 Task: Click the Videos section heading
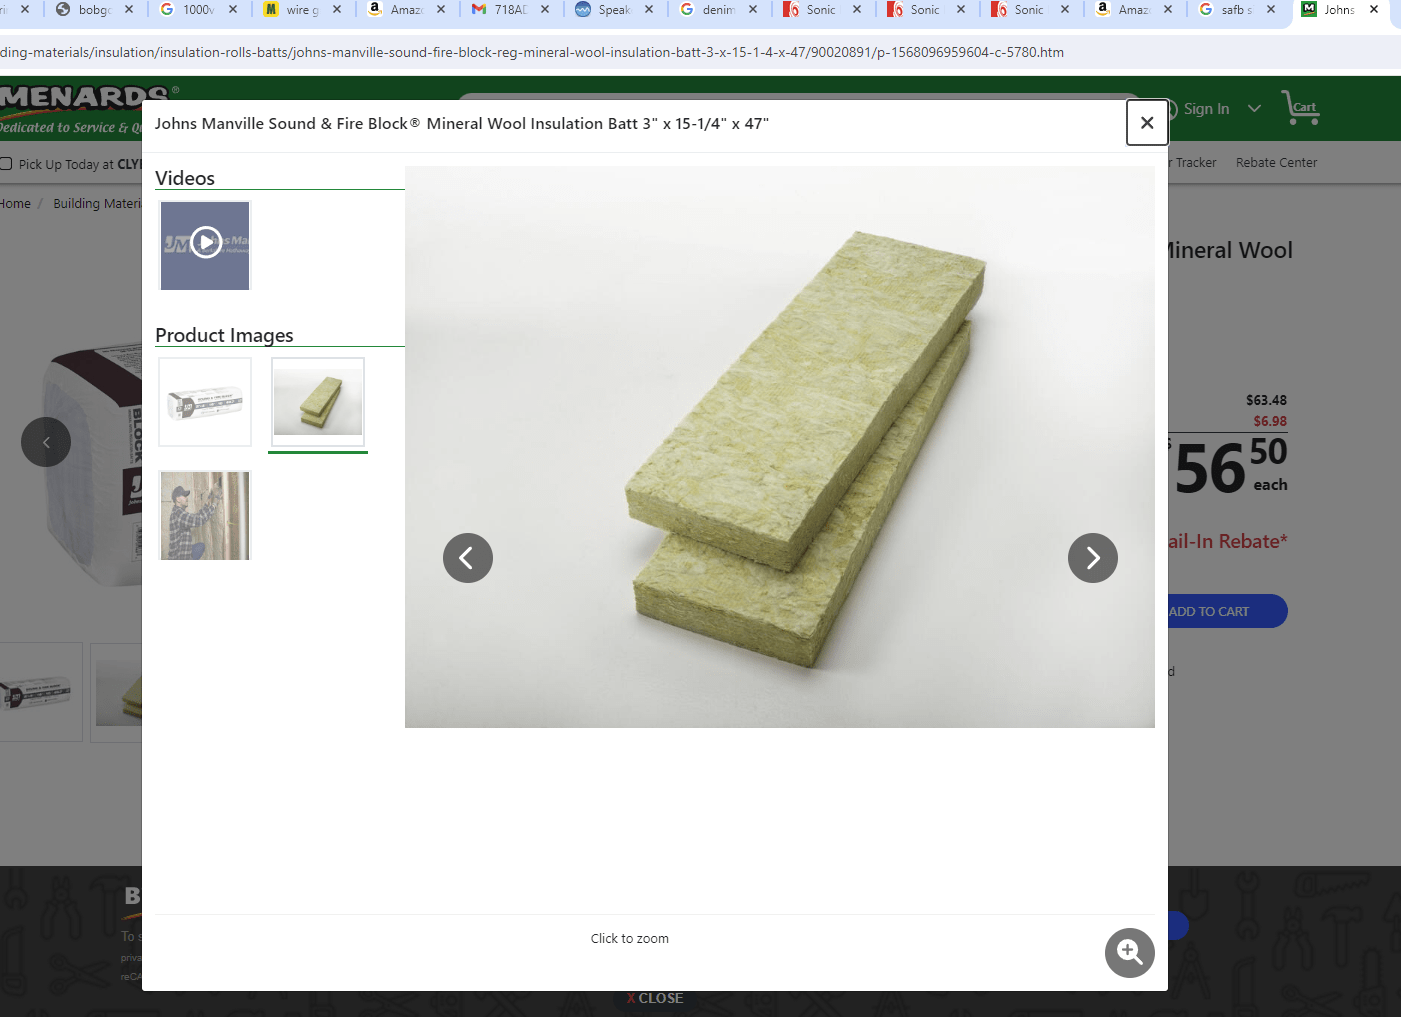(185, 178)
